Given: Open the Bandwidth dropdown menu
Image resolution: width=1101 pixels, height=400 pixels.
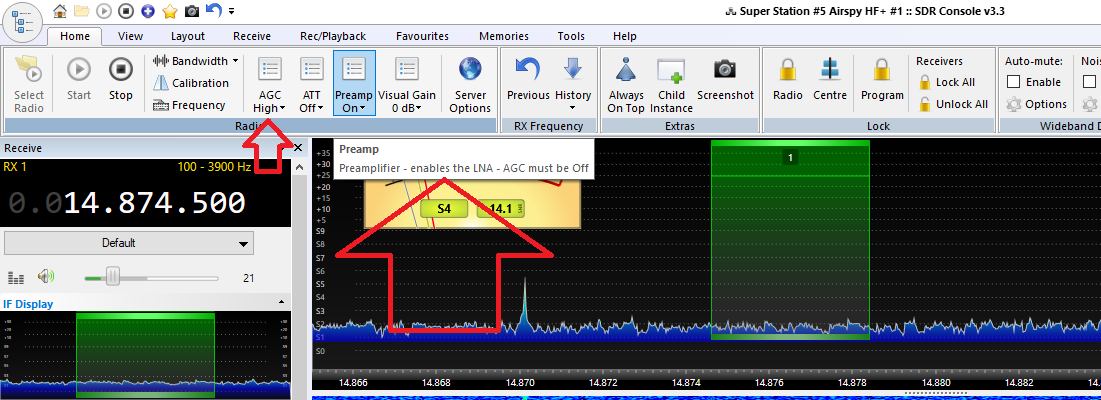Looking at the screenshot, I should [196, 61].
